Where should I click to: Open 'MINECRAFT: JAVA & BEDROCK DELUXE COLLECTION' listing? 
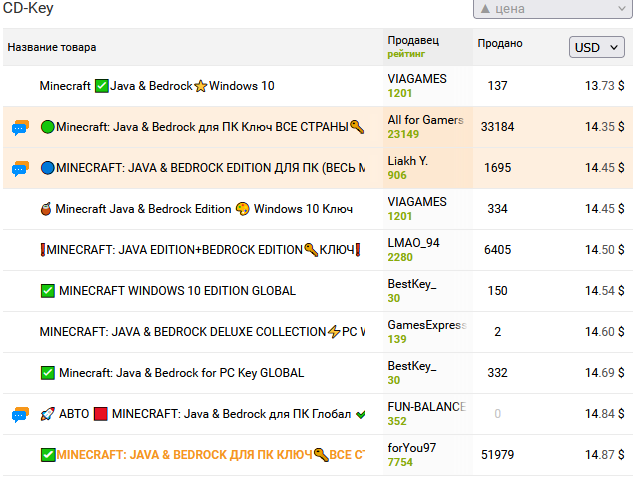[202, 332]
